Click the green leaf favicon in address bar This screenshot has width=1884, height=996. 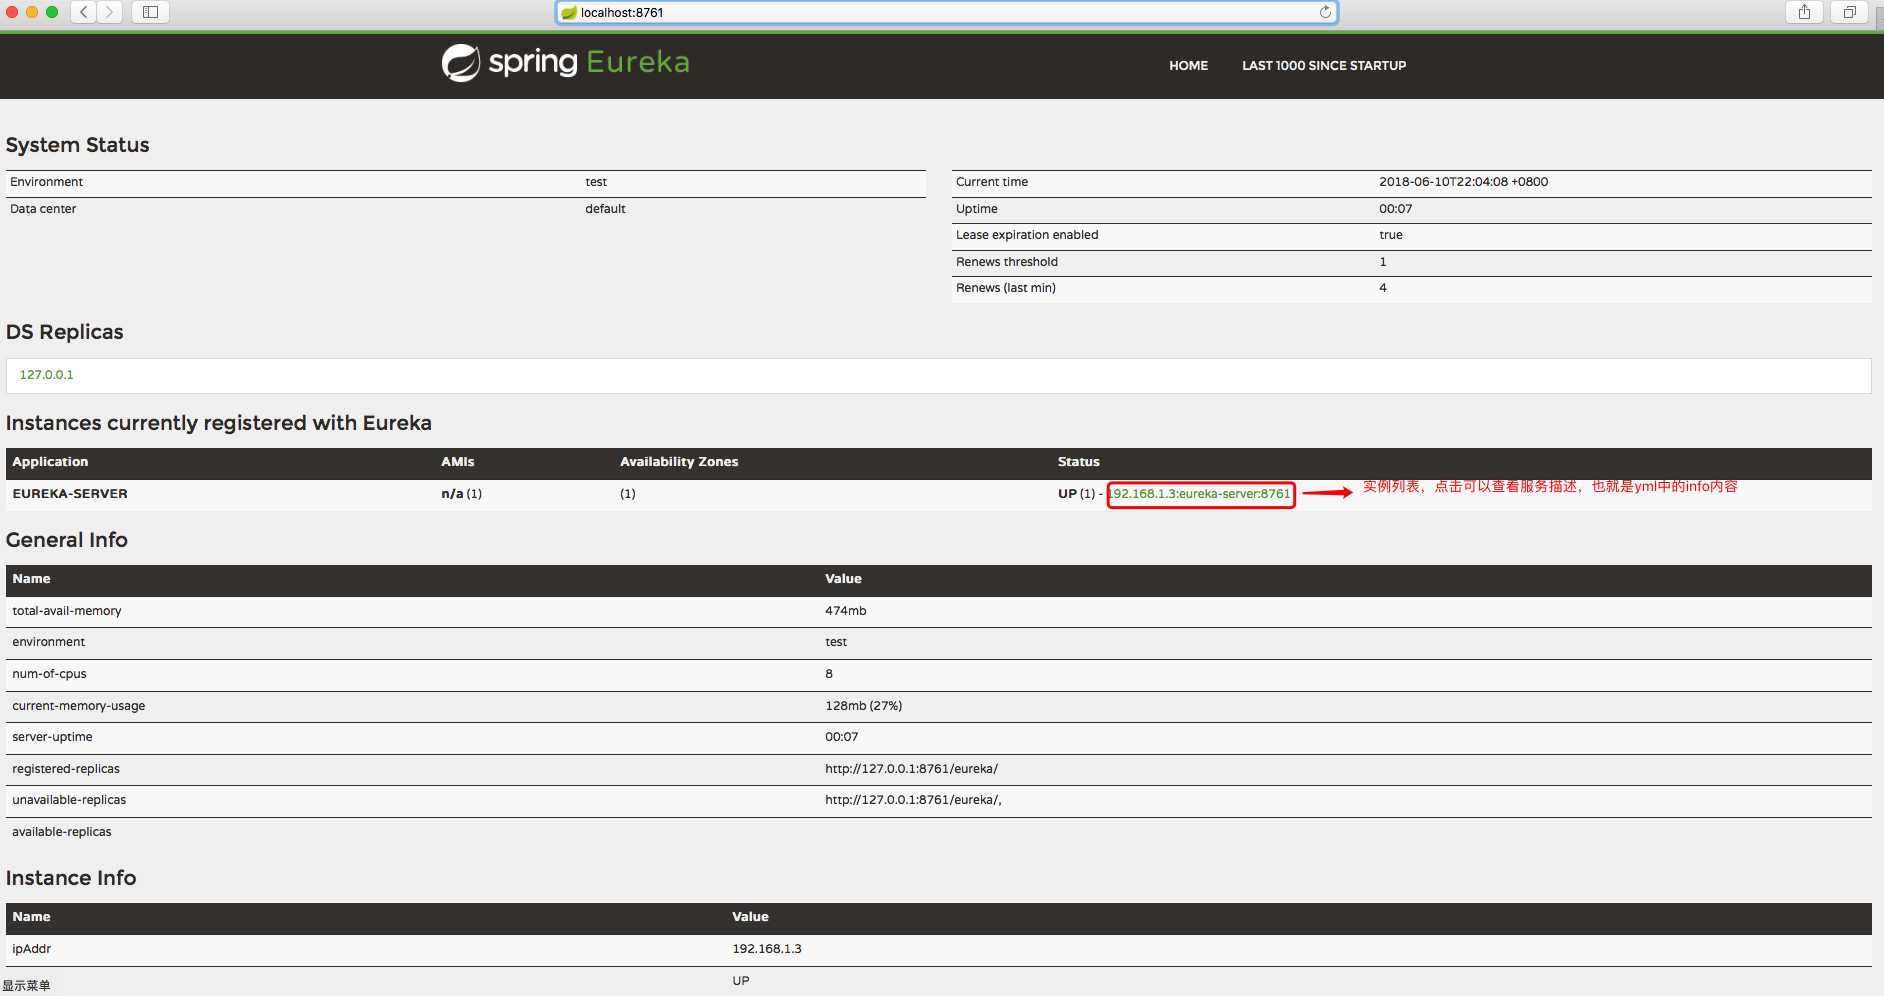(x=569, y=13)
